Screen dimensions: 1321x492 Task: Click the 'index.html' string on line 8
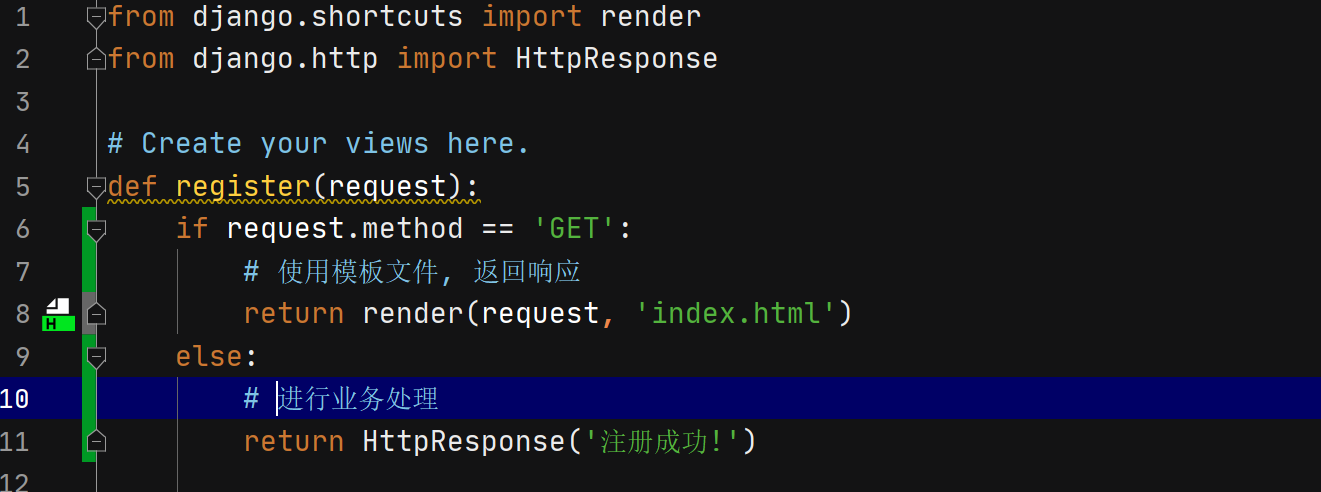(x=735, y=314)
